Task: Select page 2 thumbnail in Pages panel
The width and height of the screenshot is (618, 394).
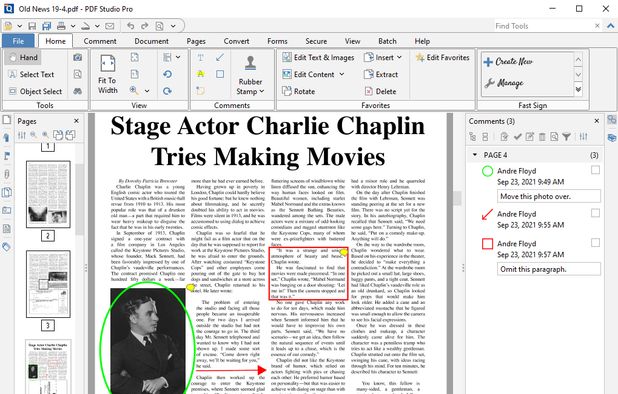Action: tap(48, 194)
